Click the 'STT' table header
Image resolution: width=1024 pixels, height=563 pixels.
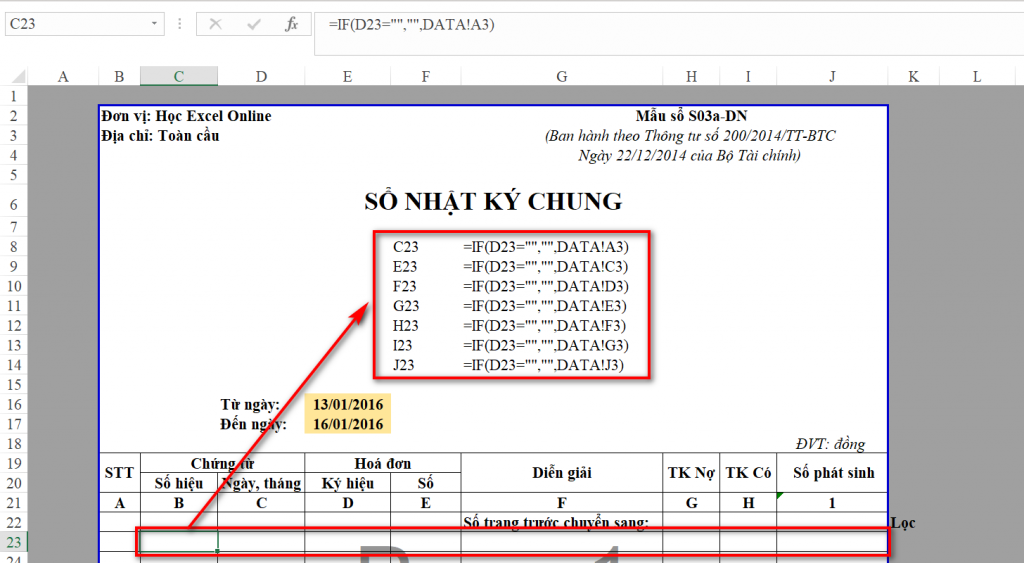(x=120, y=473)
